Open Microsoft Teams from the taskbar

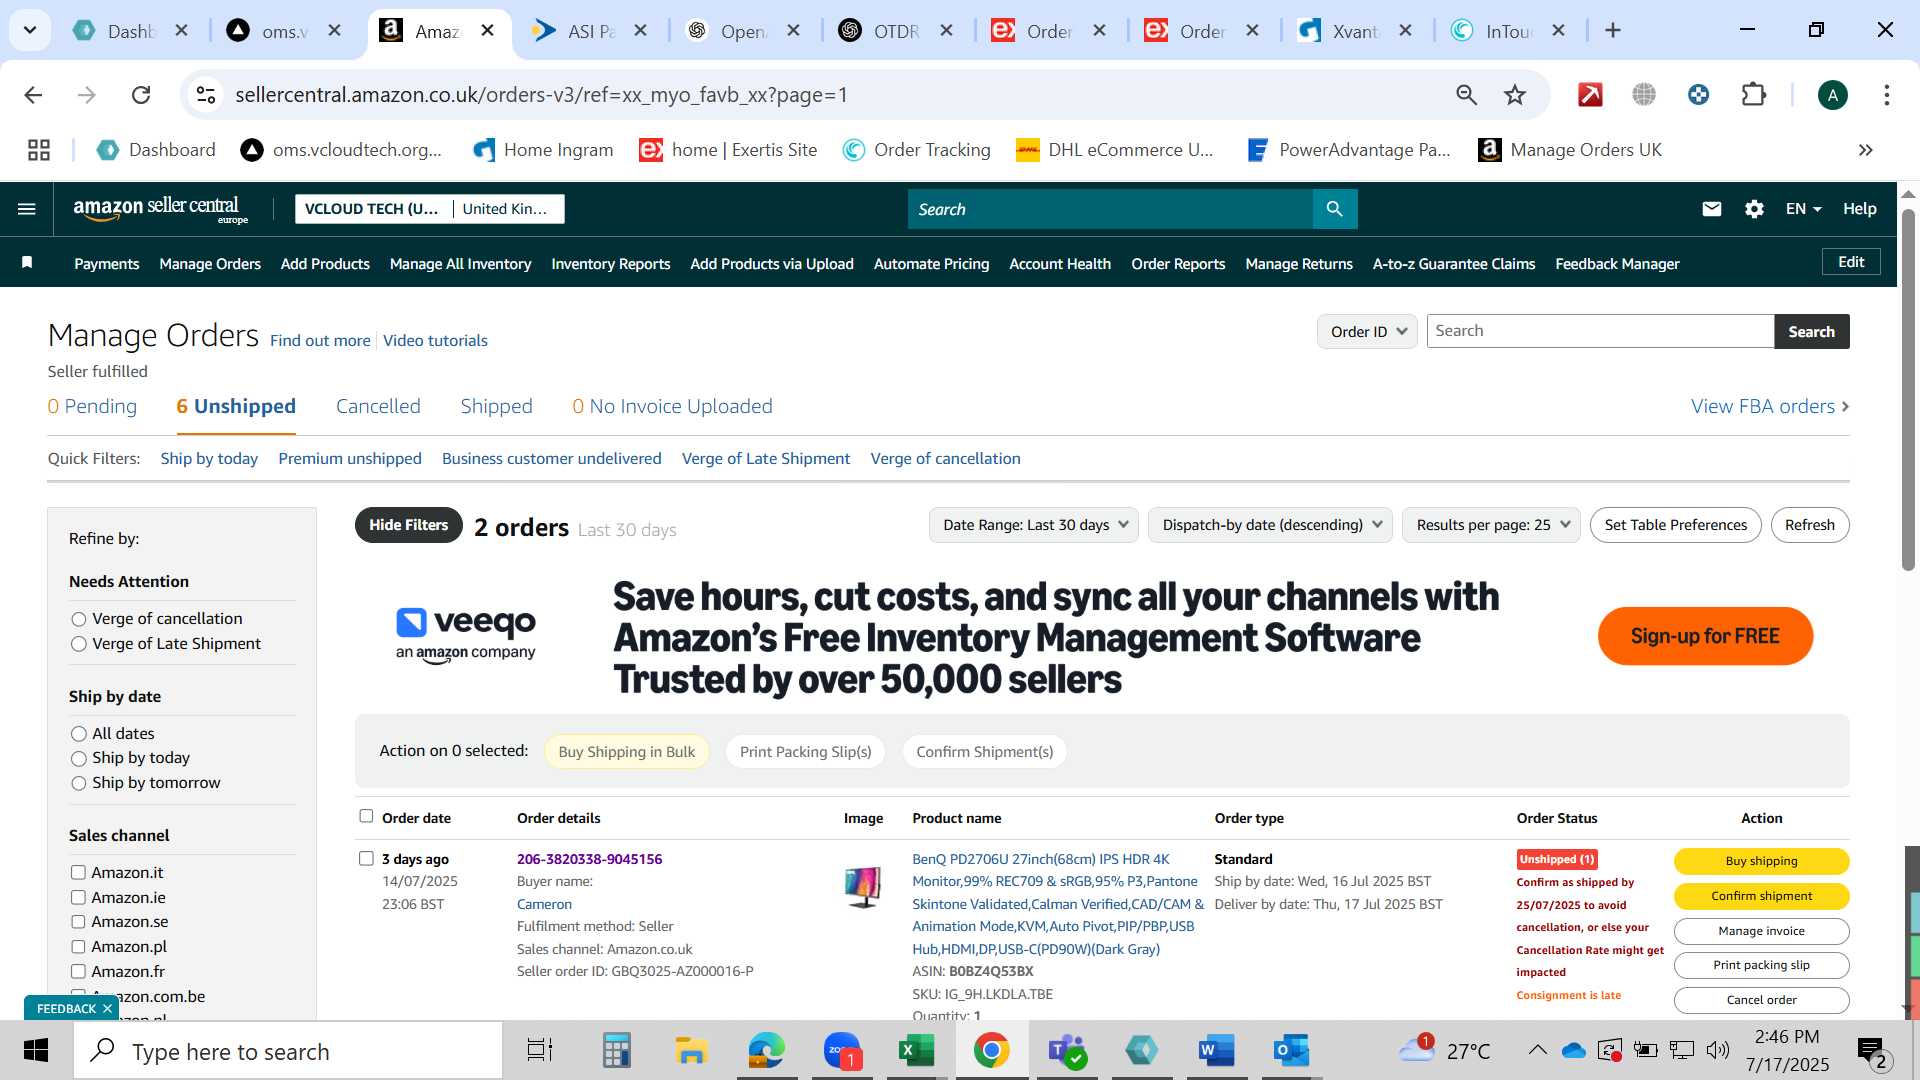coord(1066,1051)
